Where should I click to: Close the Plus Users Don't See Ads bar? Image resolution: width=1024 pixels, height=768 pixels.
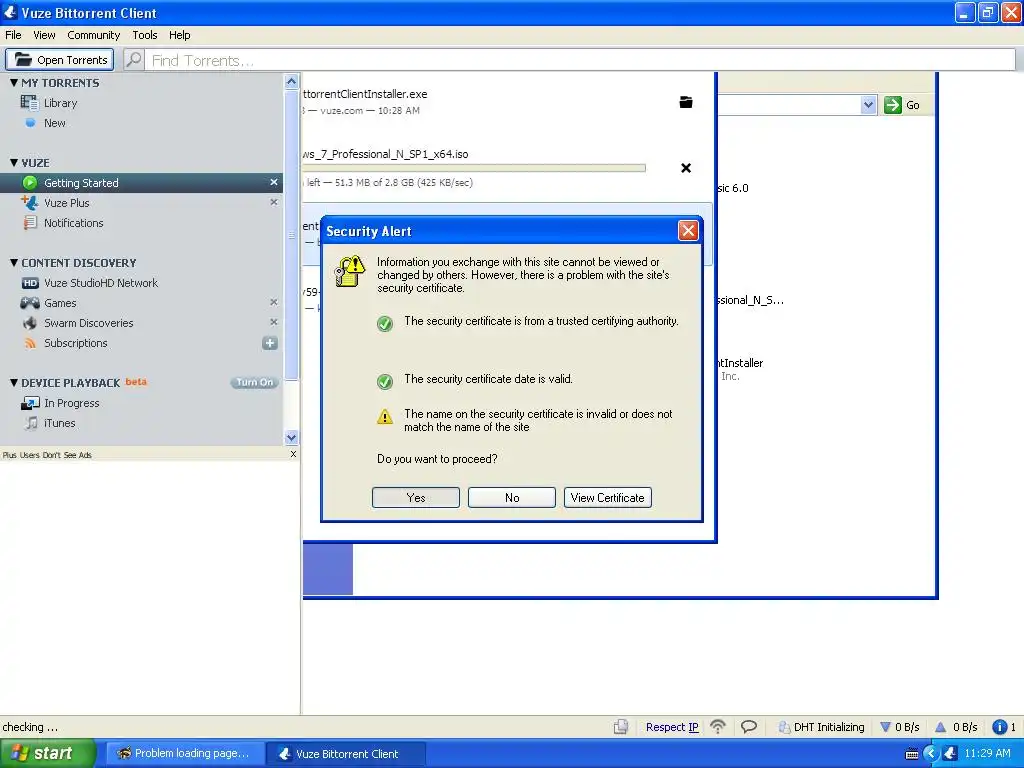click(x=293, y=454)
